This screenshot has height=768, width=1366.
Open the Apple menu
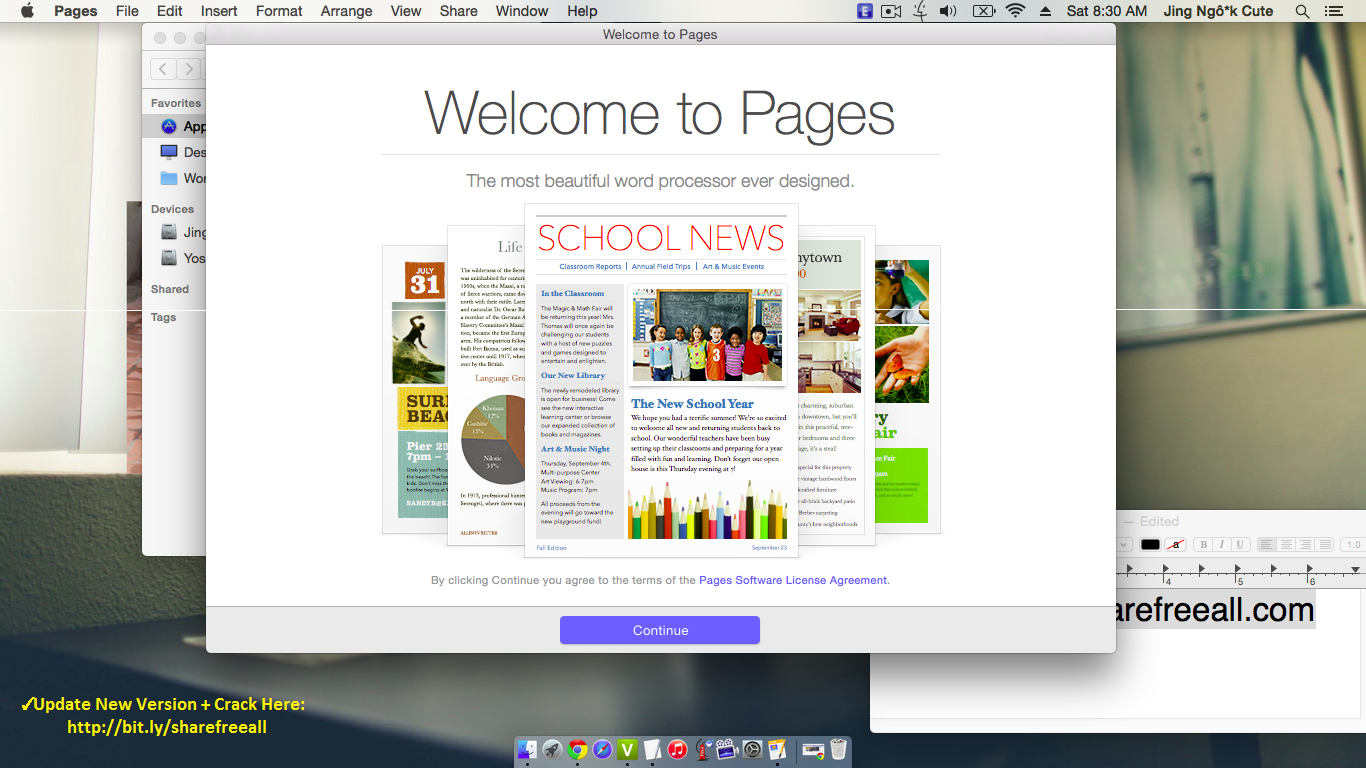pyautogui.click(x=27, y=11)
